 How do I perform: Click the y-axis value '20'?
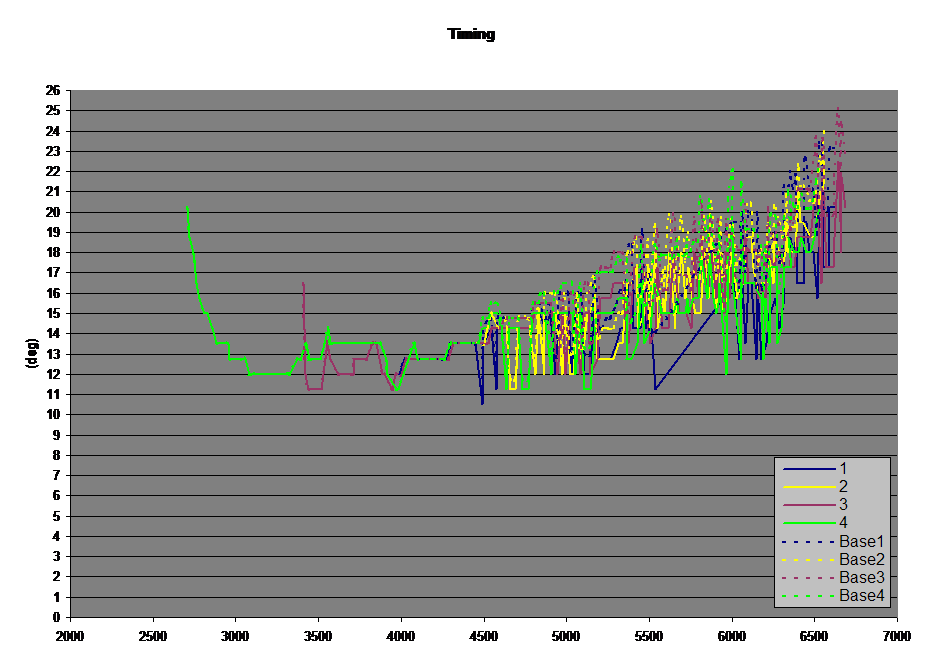(53, 212)
